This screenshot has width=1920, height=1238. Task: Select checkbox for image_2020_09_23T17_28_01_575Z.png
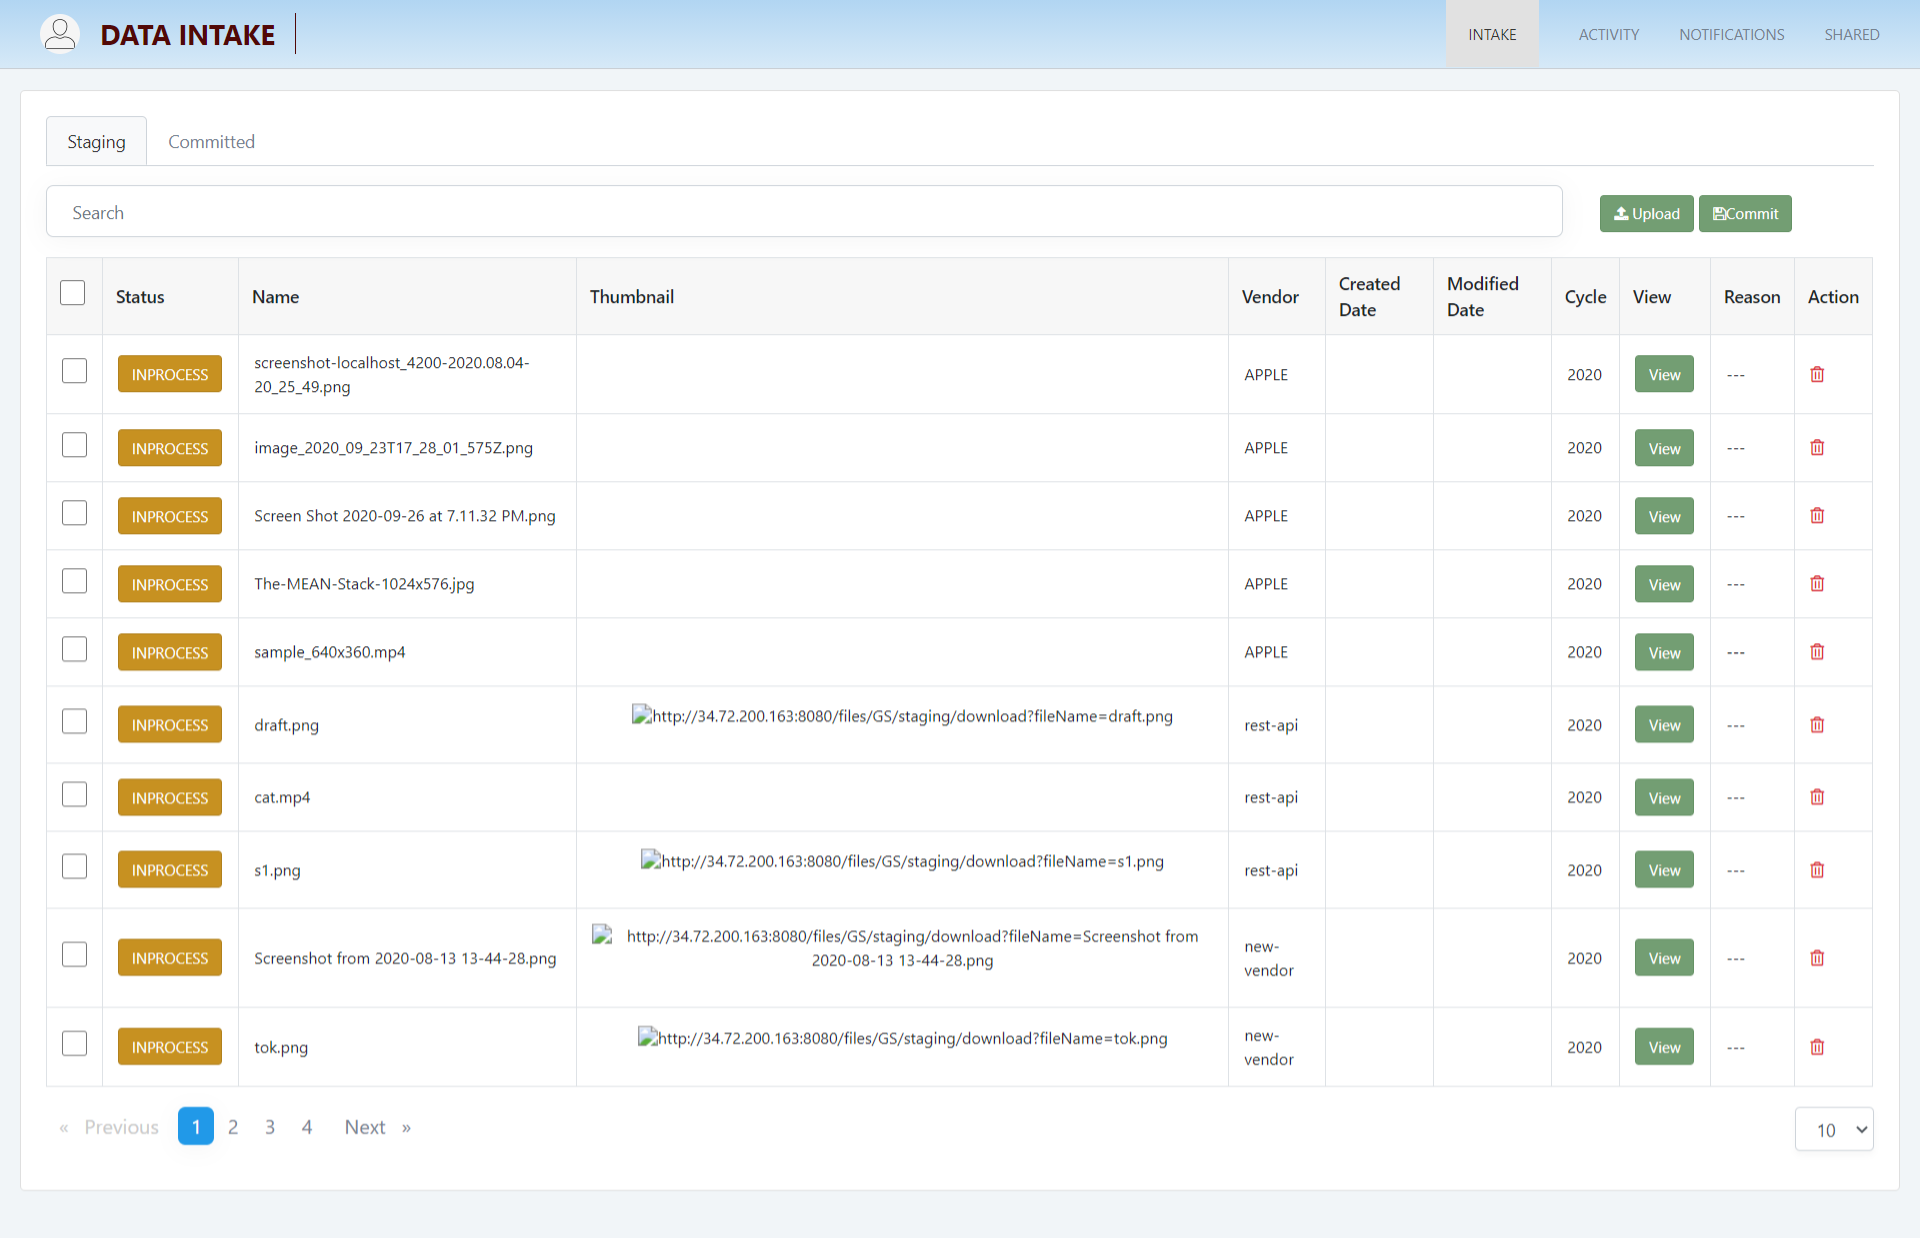click(x=75, y=445)
